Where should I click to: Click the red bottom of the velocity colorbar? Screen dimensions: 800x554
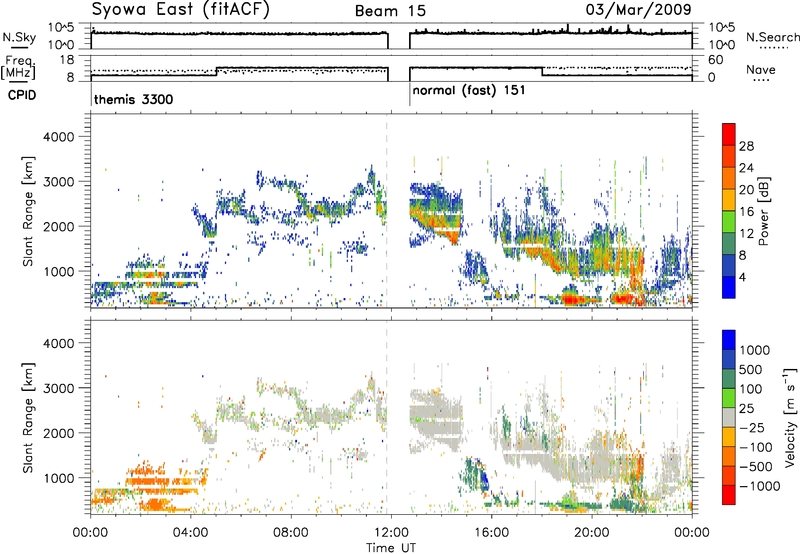click(729, 495)
